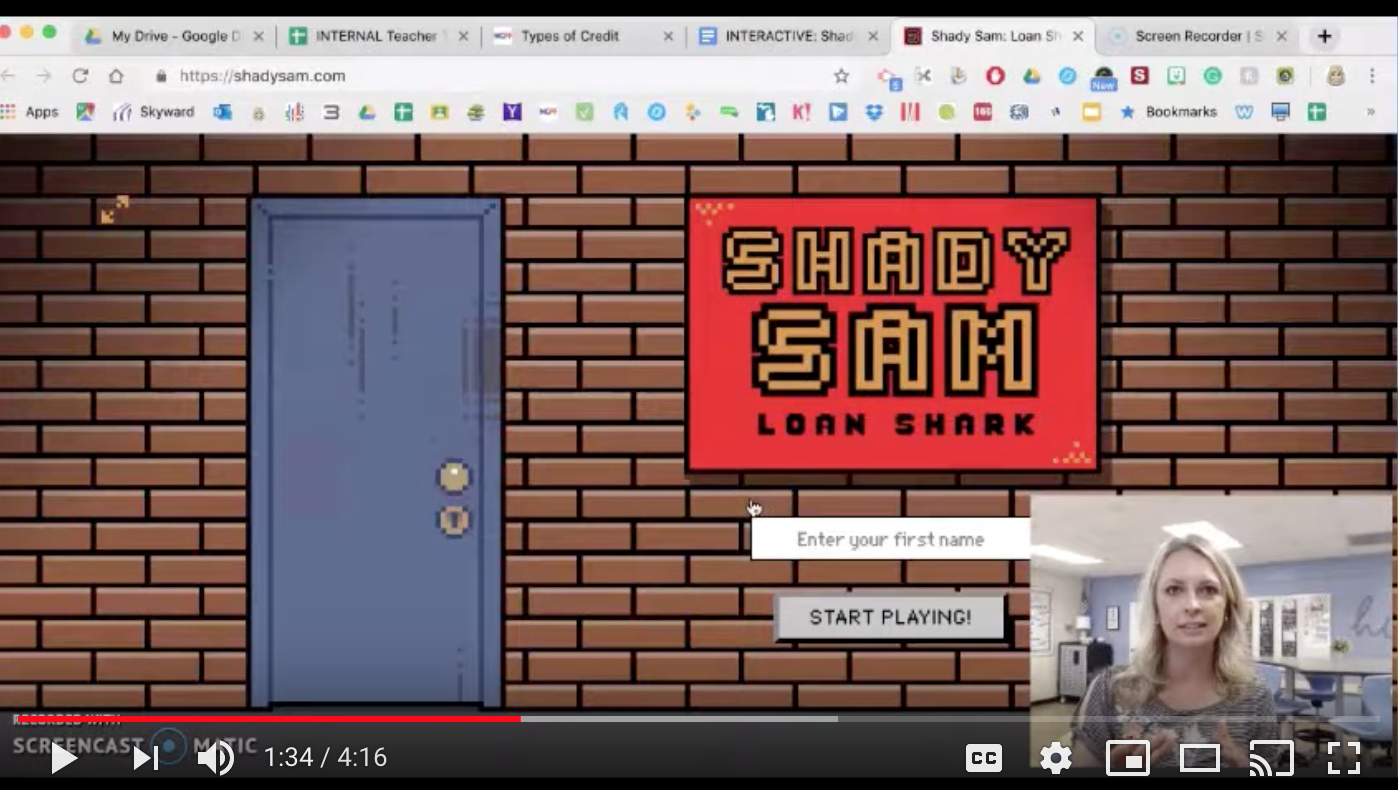Viewport: 1398px width, 790px height.
Task: Click the closed captions button
Action: pos(984,758)
